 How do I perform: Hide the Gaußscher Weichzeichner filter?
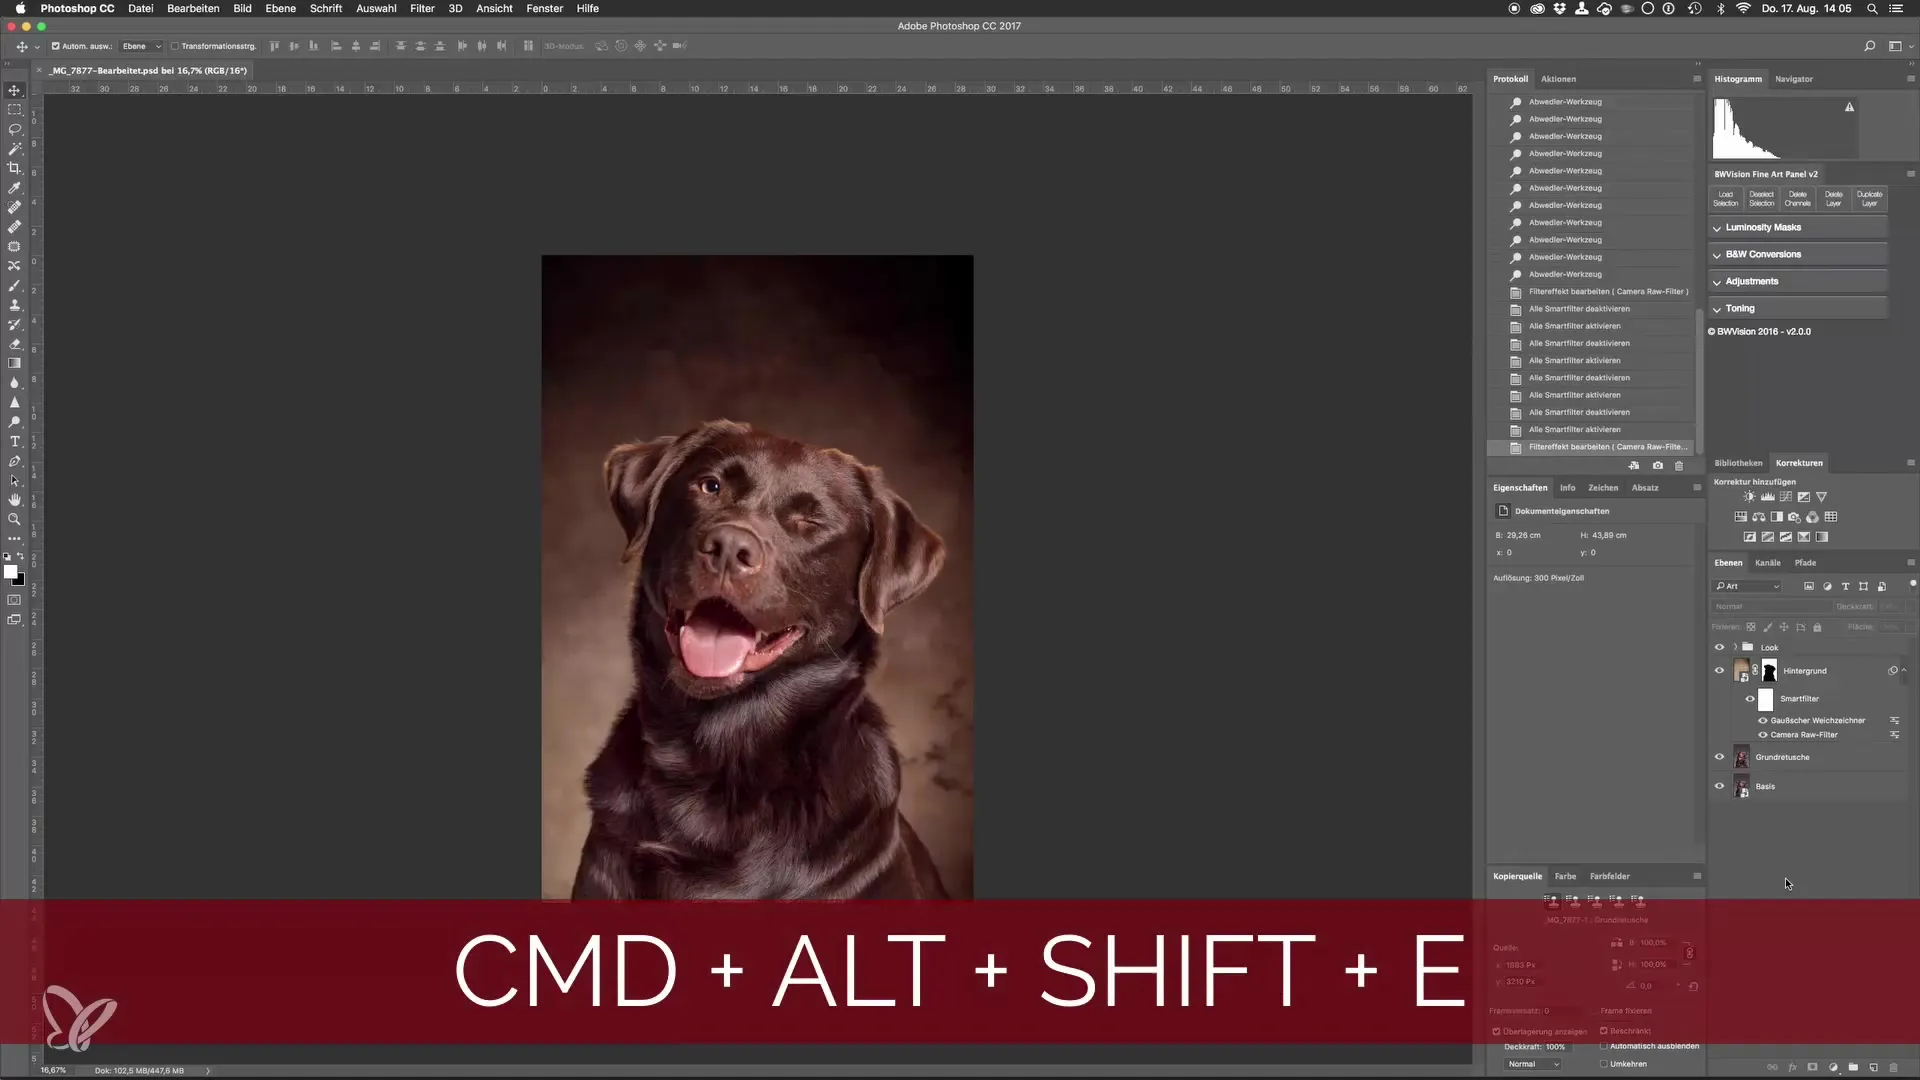tap(1763, 720)
